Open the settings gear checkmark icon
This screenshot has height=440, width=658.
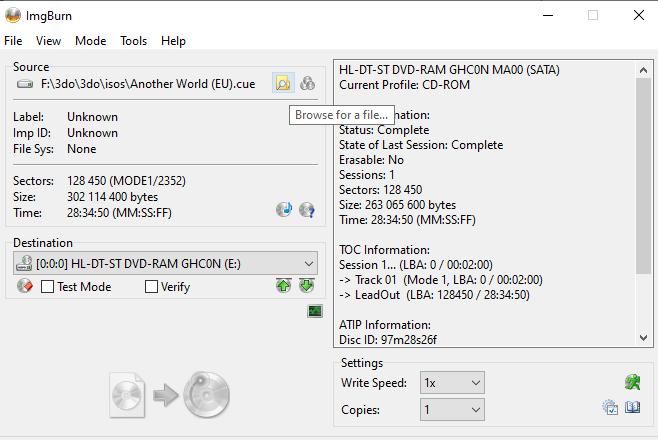(610, 407)
